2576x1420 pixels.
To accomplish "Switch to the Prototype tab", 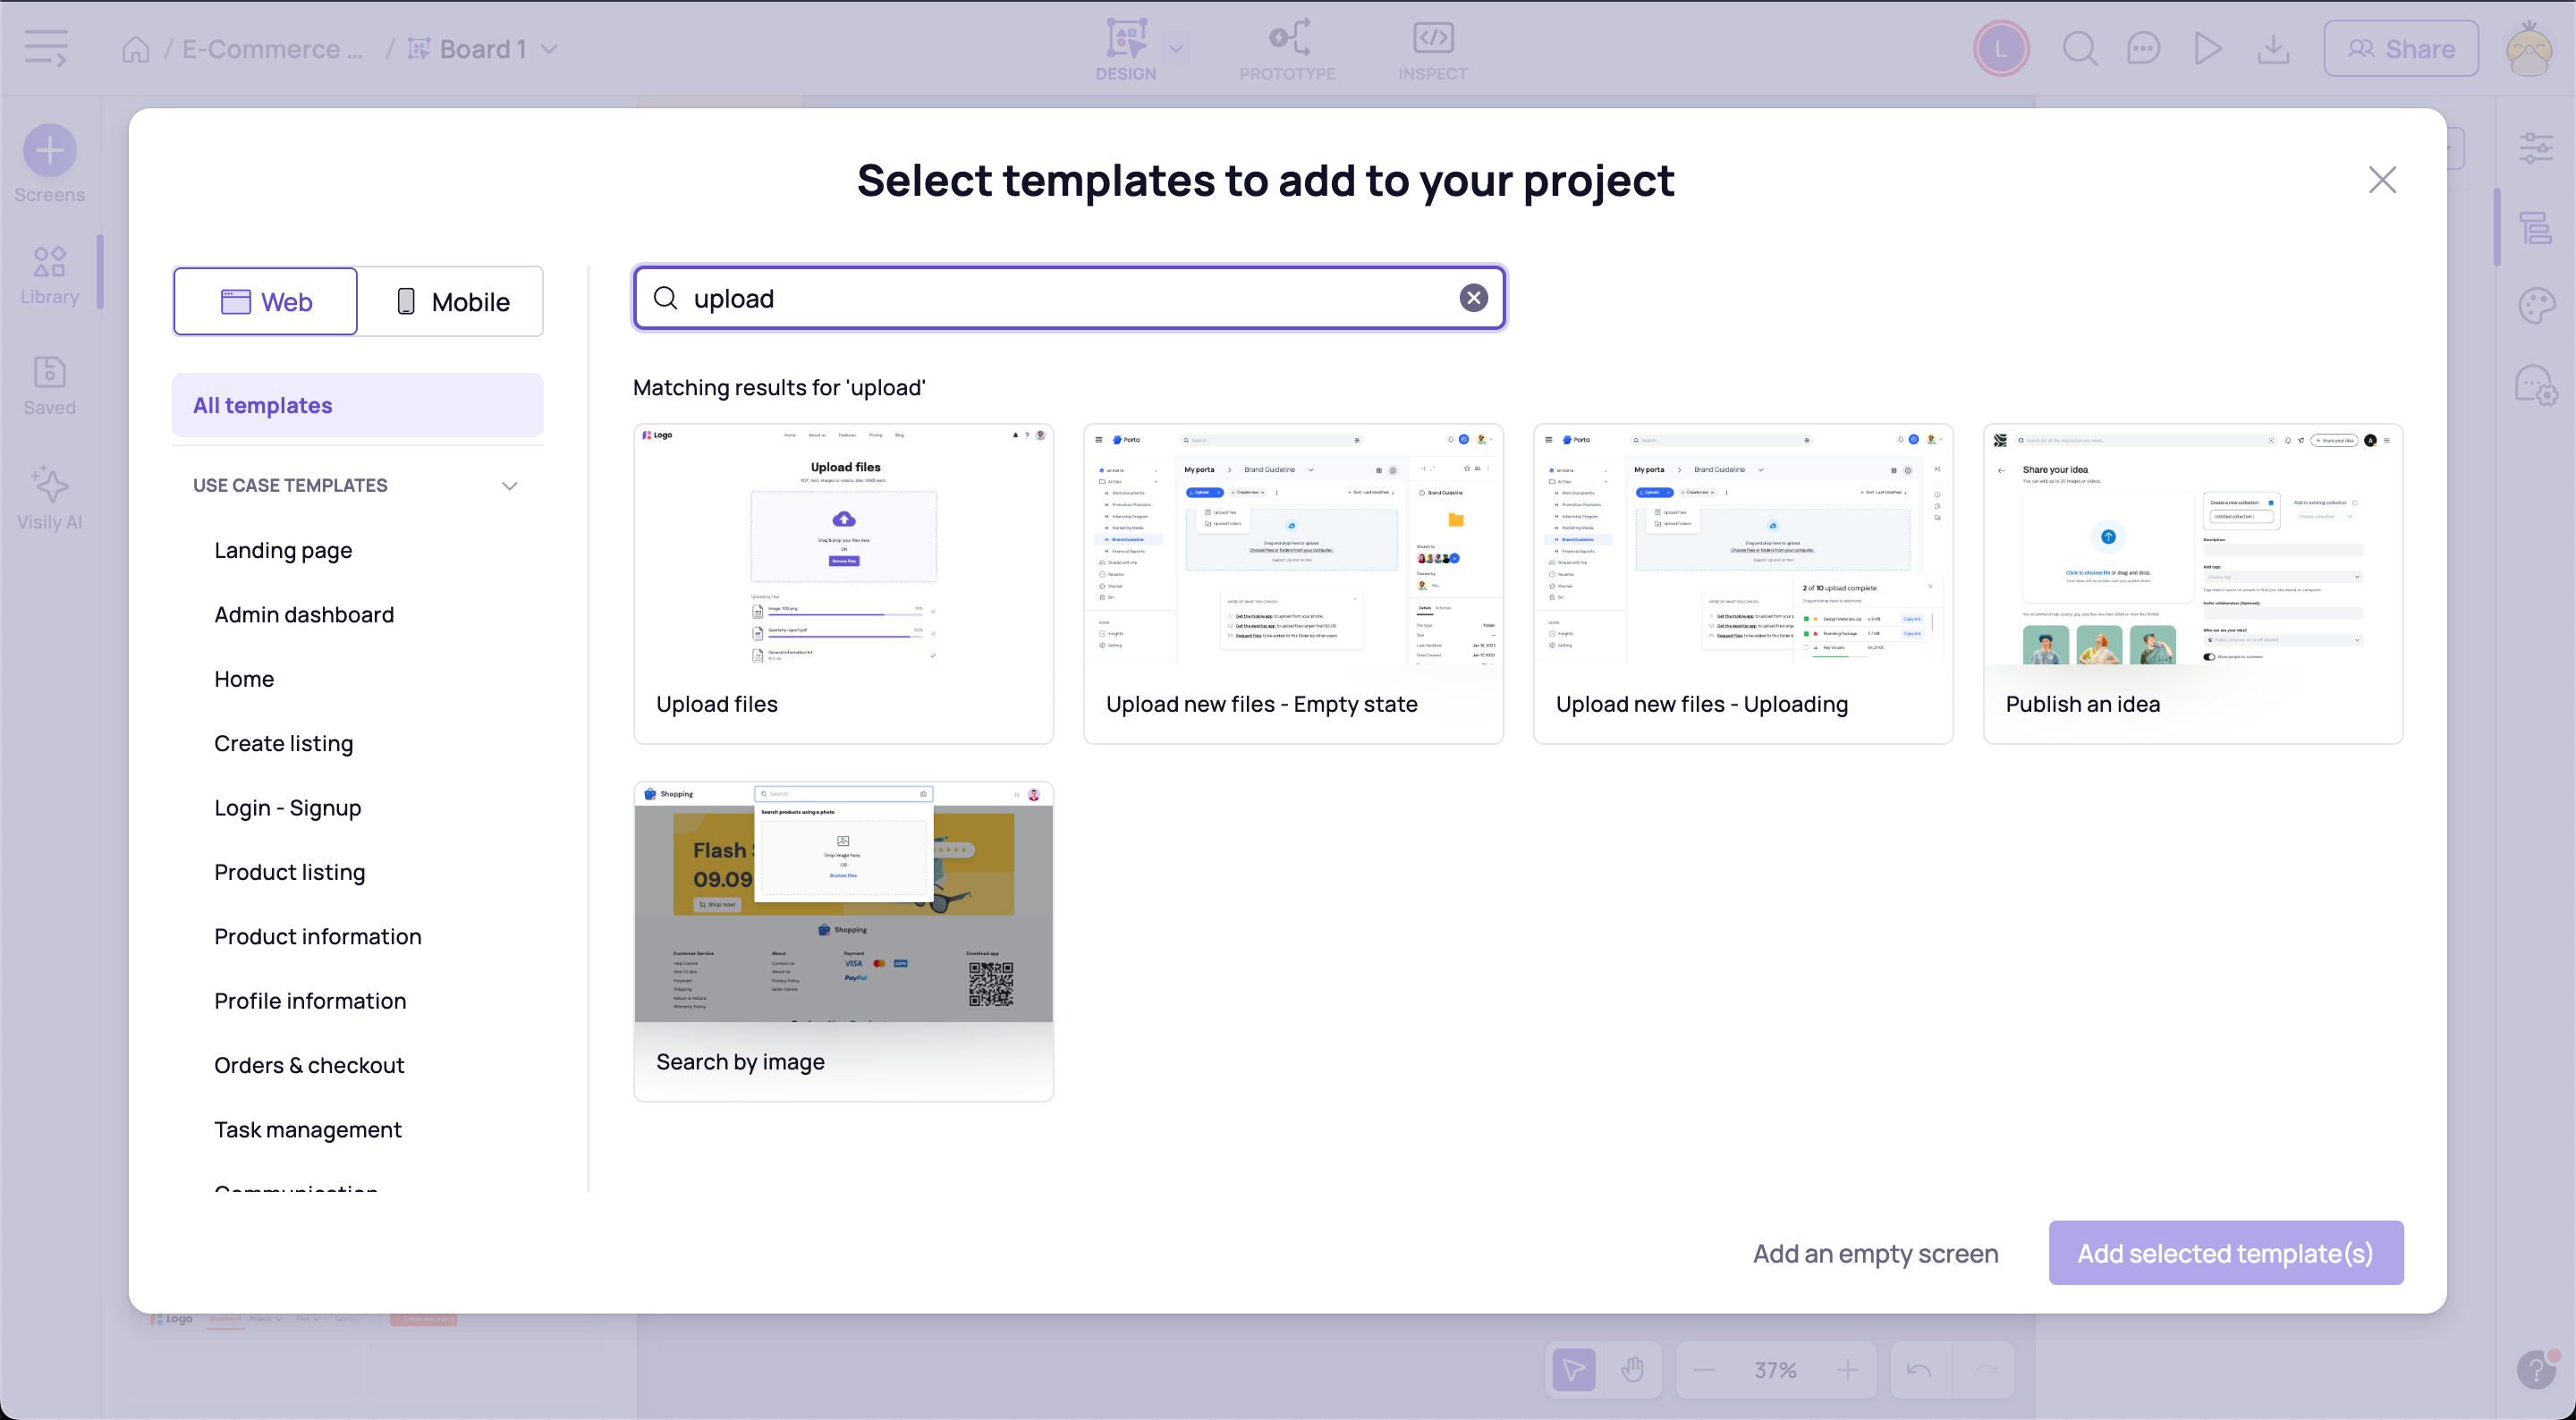I will (1287, 49).
